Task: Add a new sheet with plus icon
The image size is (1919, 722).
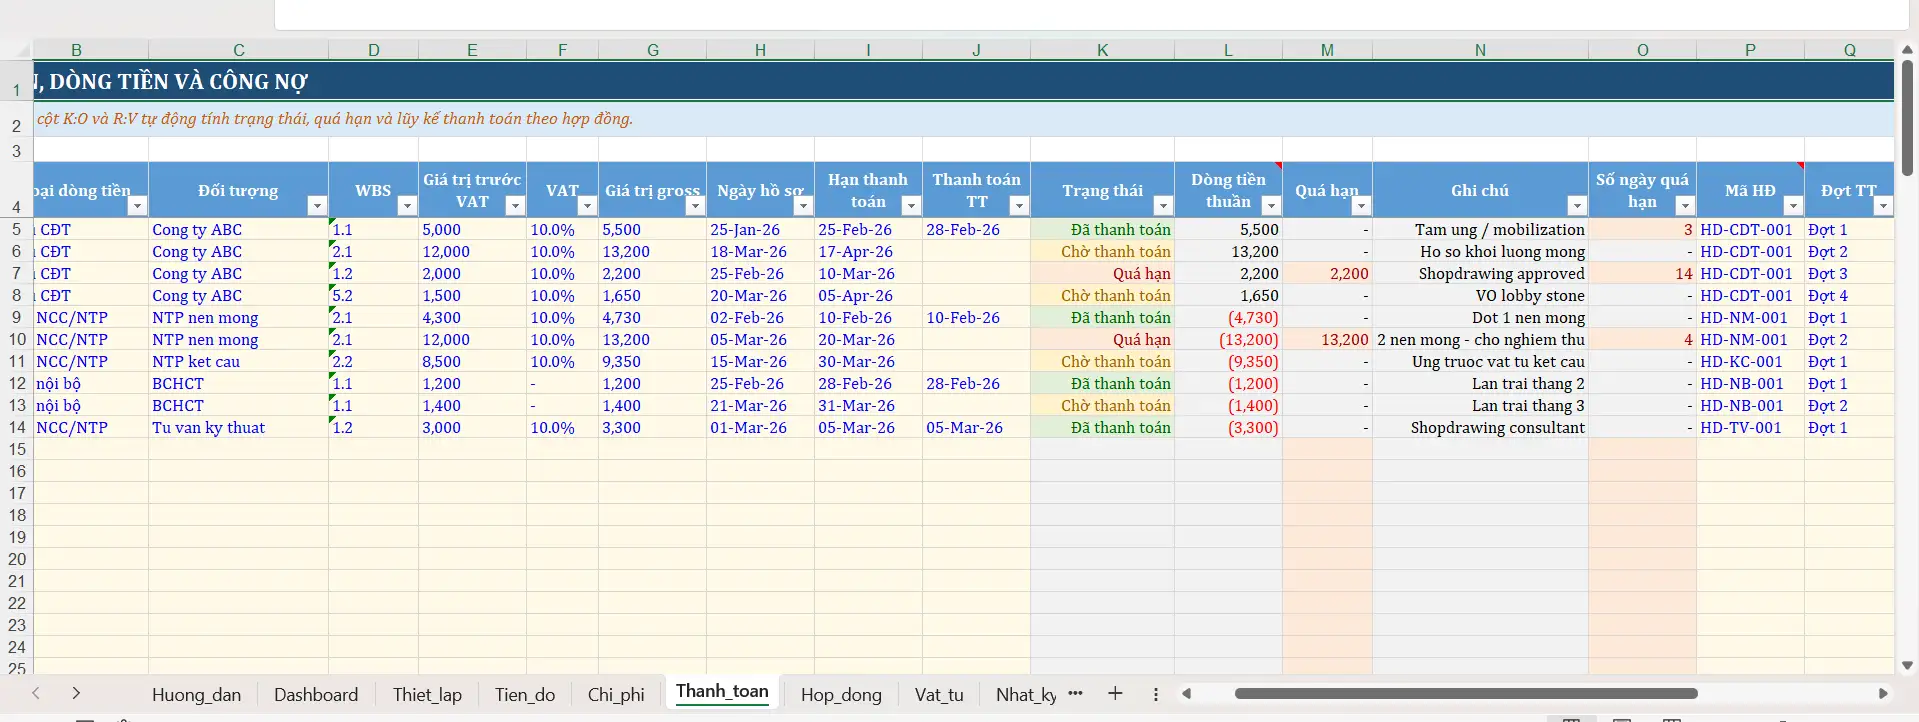Action: pos(1115,694)
